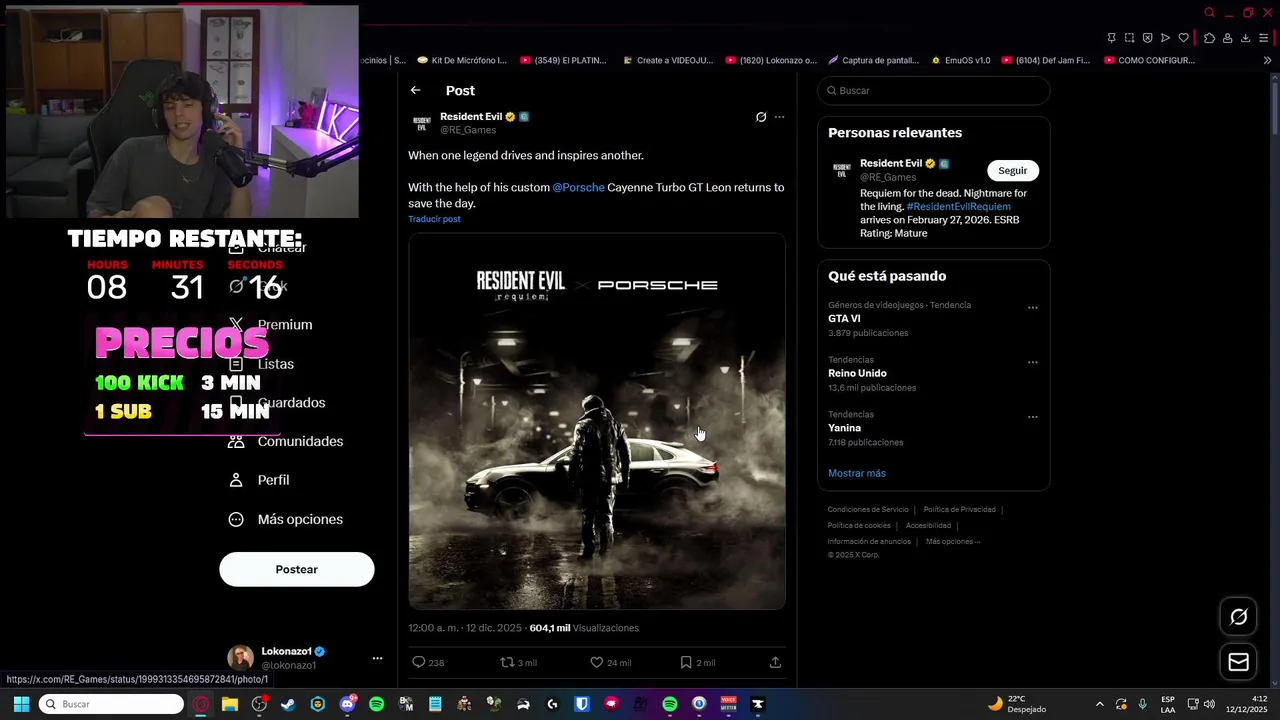Image resolution: width=1280 pixels, height=720 pixels.
Task: Open Información de anuncios footer link
Action: tap(869, 542)
